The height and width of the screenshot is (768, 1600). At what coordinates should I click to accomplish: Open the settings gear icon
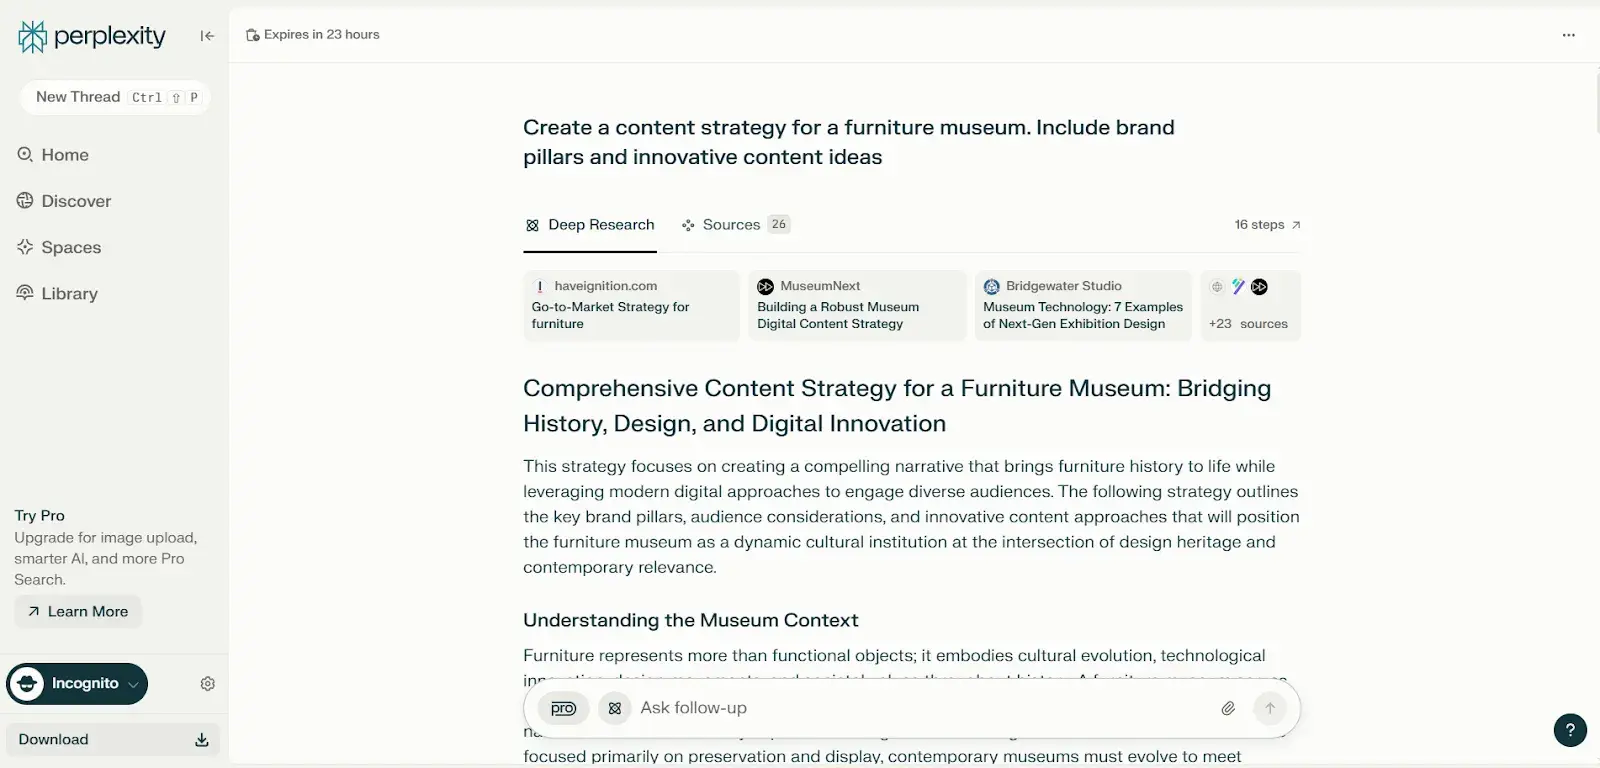(208, 684)
